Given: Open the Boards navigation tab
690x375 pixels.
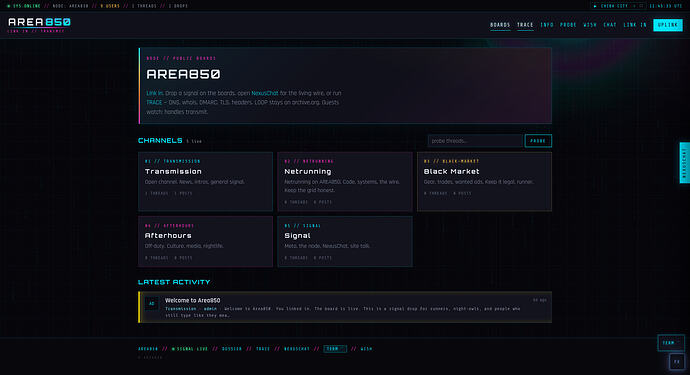Looking at the screenshot, I should tap(500, 25).
